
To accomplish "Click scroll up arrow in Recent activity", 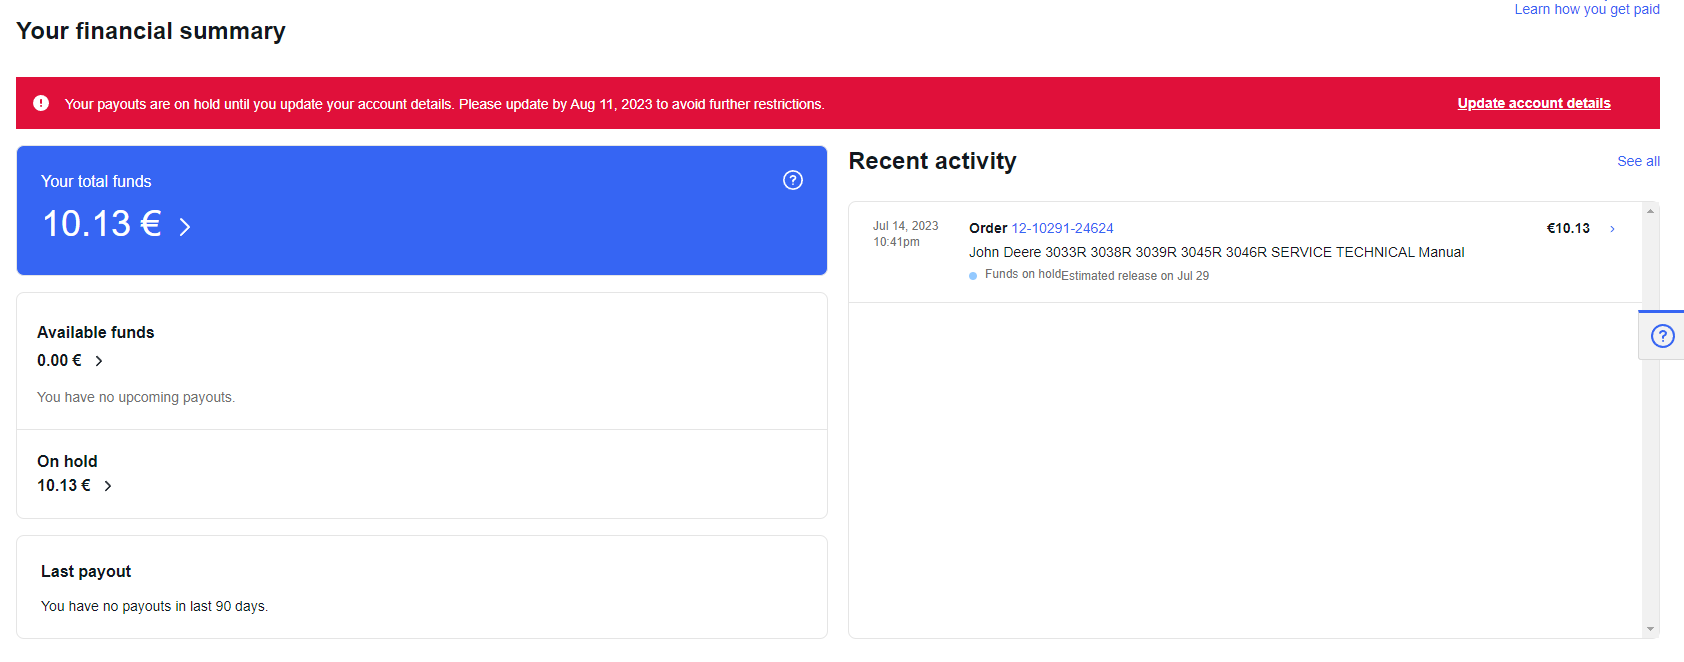I will pos(1650,211).
